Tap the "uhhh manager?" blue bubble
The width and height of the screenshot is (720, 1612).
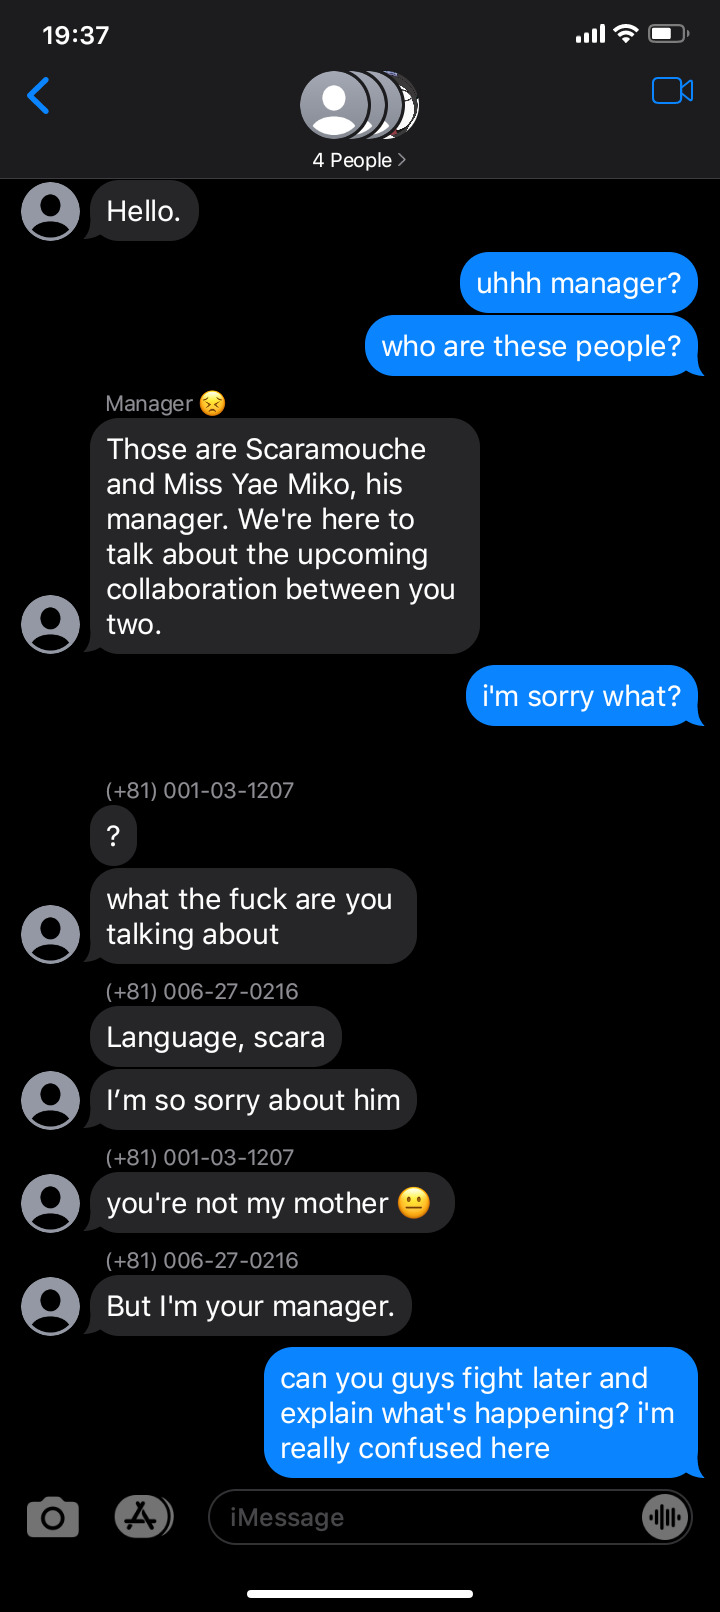579,283
